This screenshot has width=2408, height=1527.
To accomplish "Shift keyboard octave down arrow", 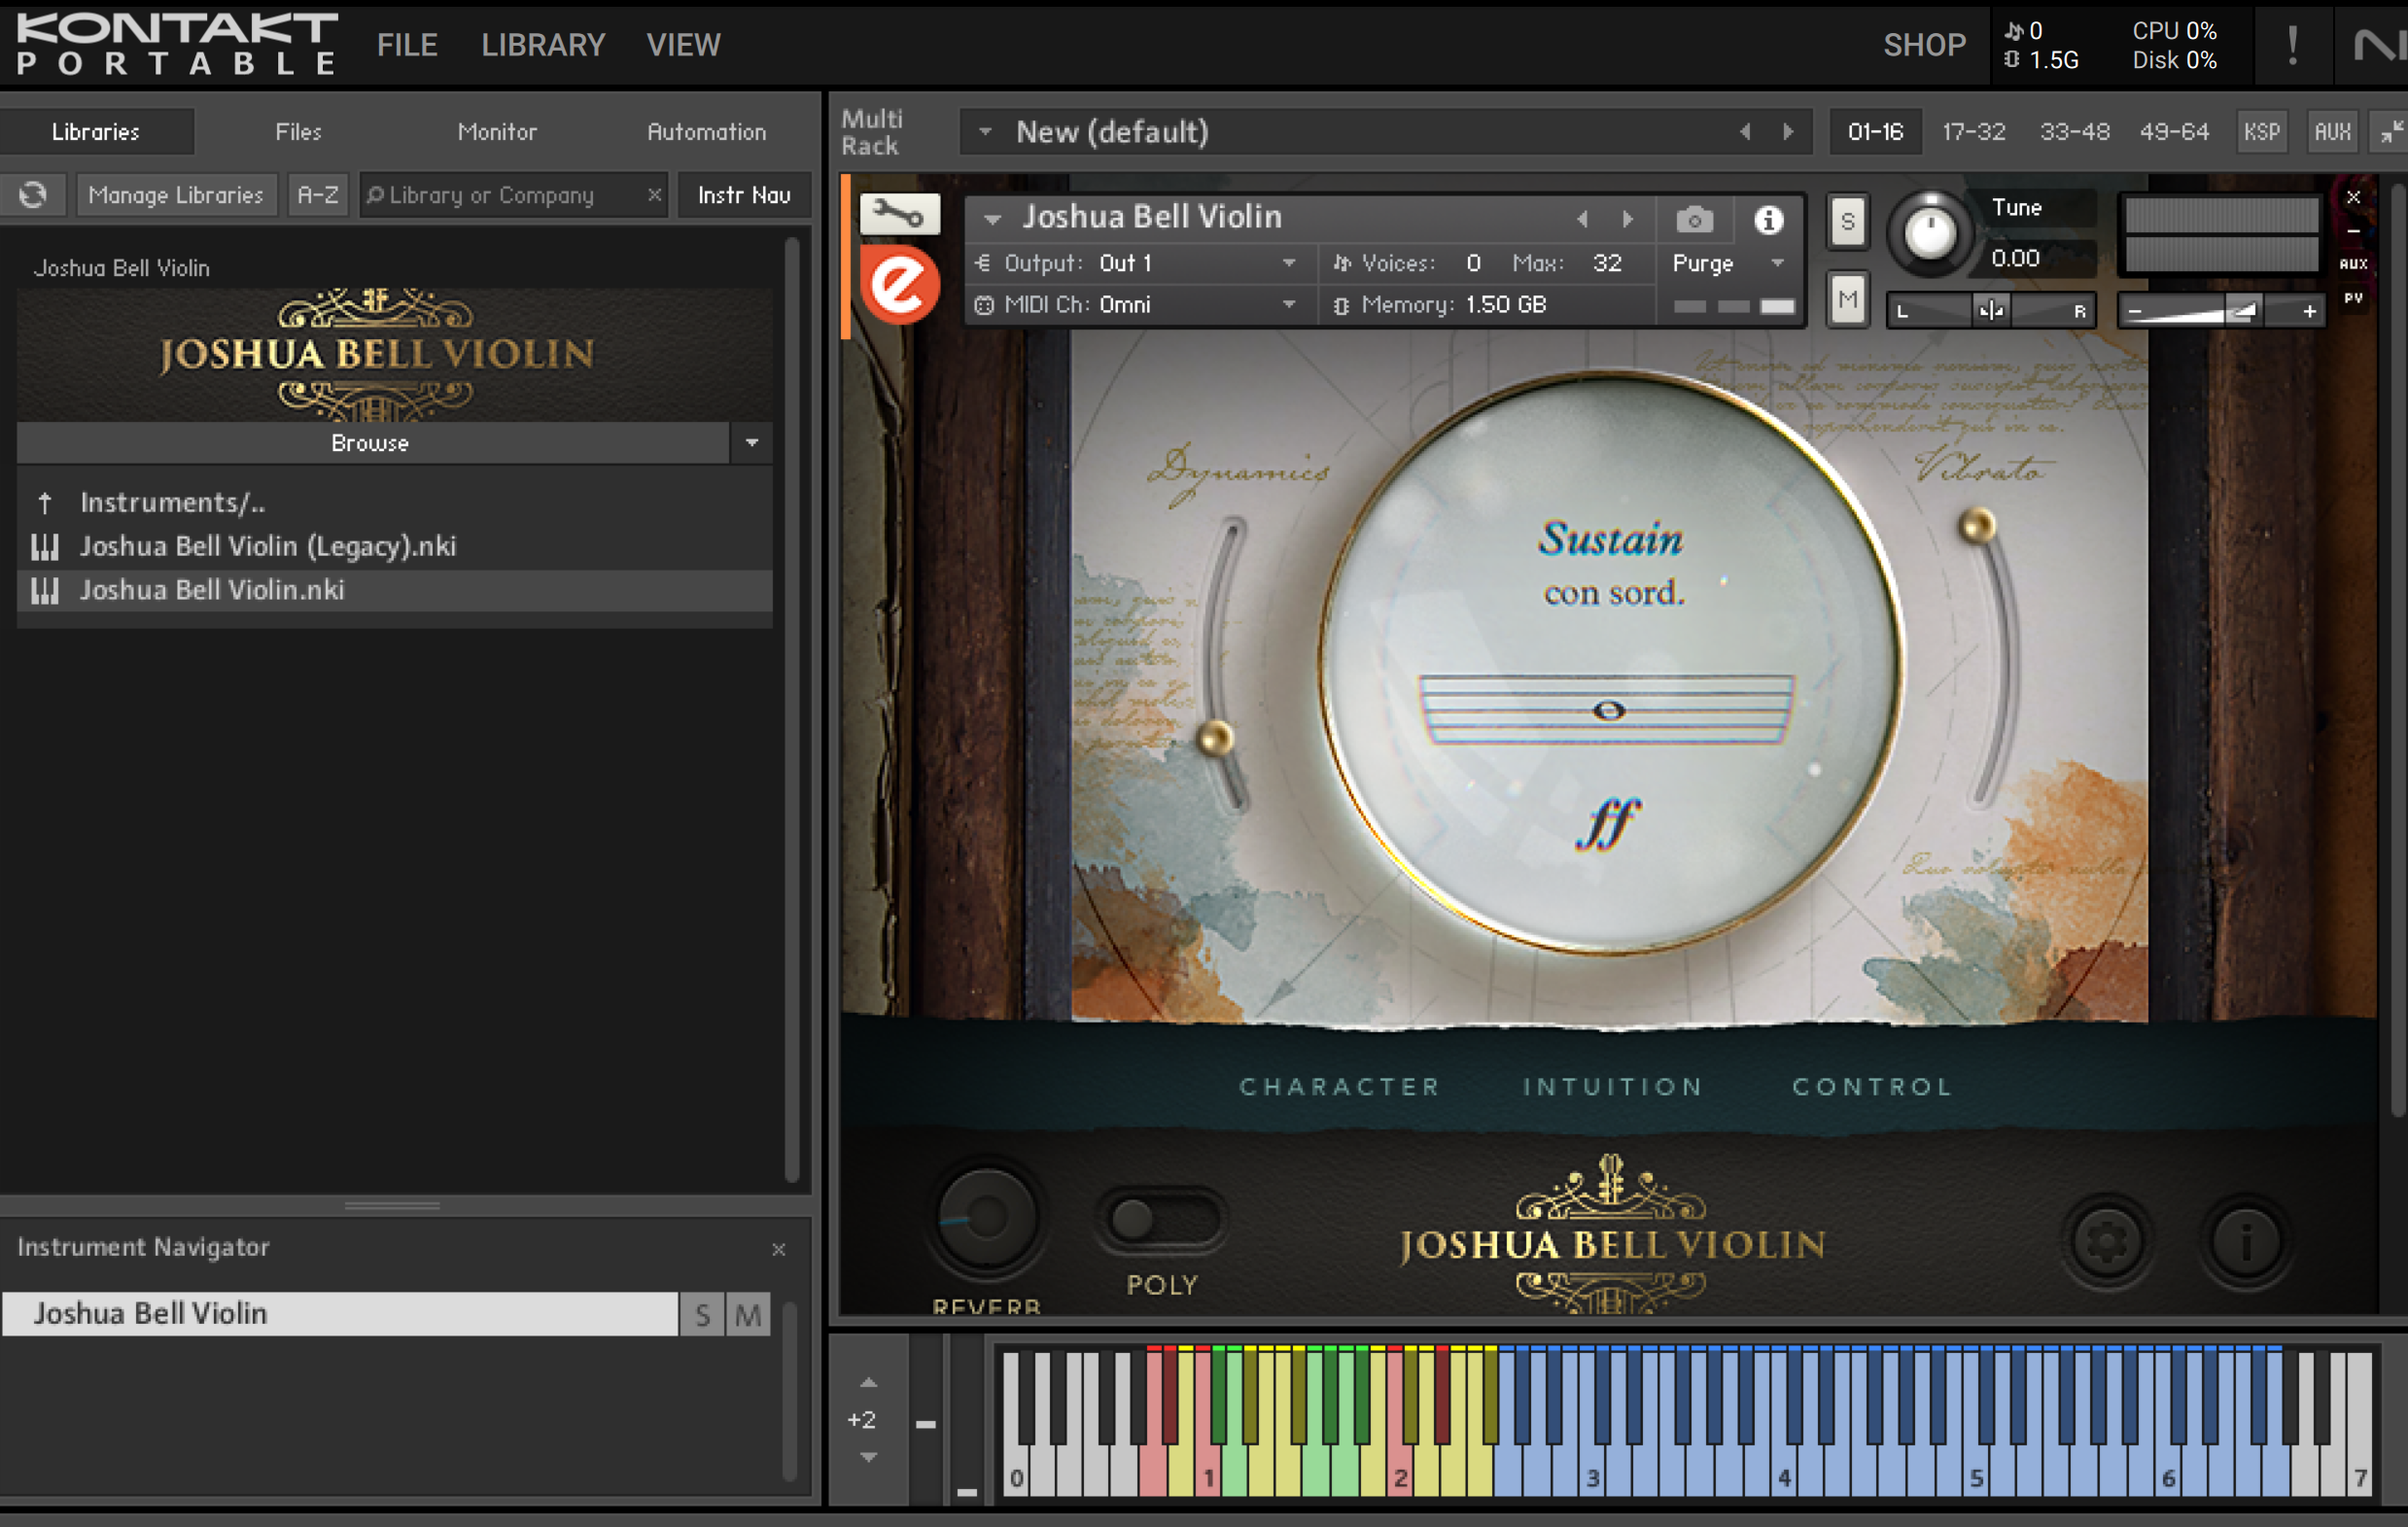I will (x=868, y=1457).
